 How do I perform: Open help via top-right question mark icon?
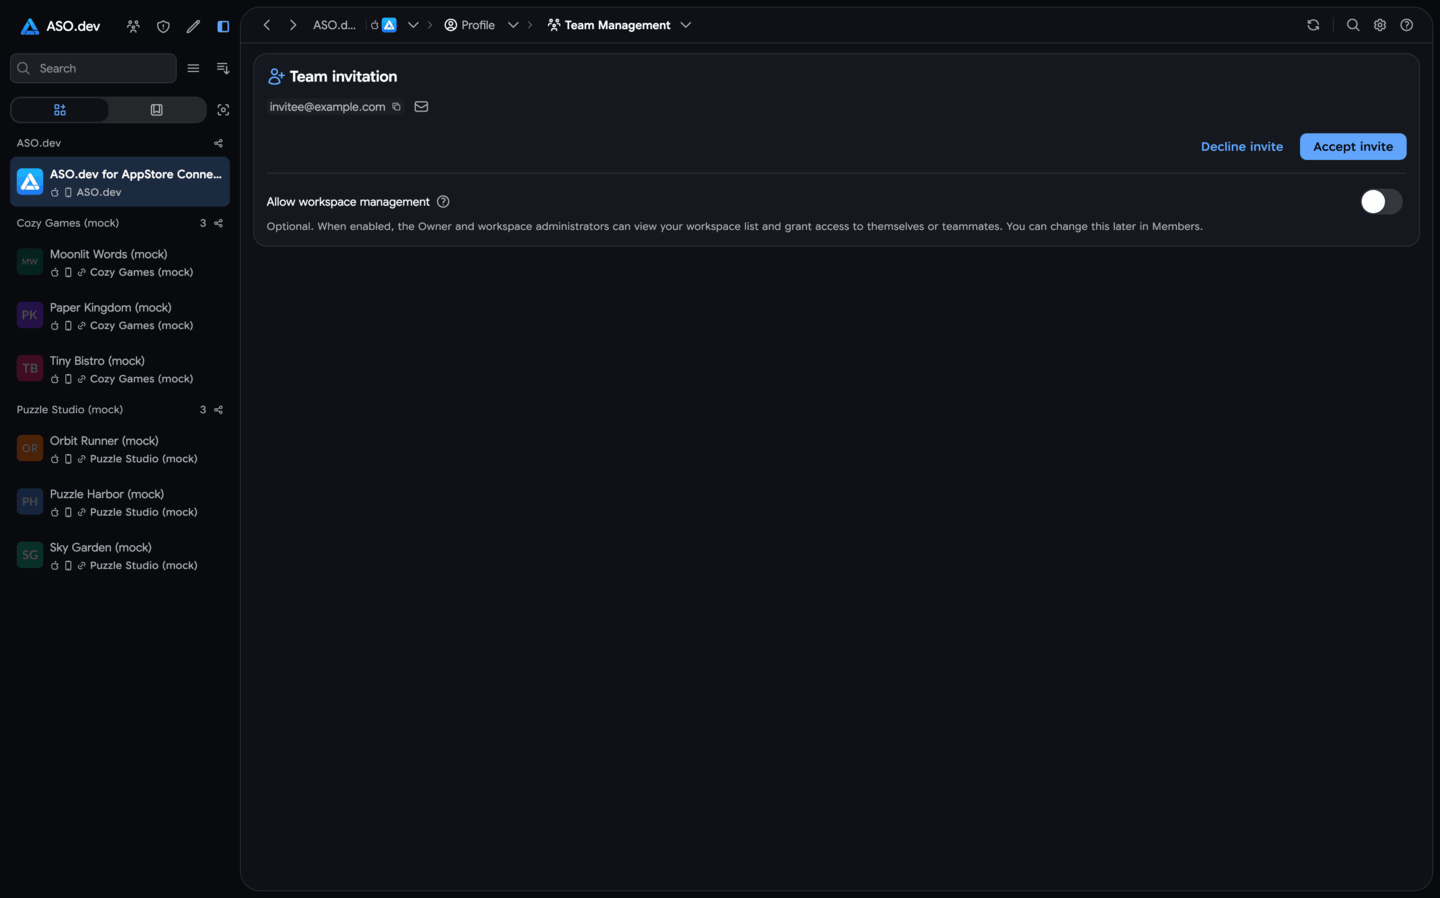pyautogui.click(x=1407, y=25)
